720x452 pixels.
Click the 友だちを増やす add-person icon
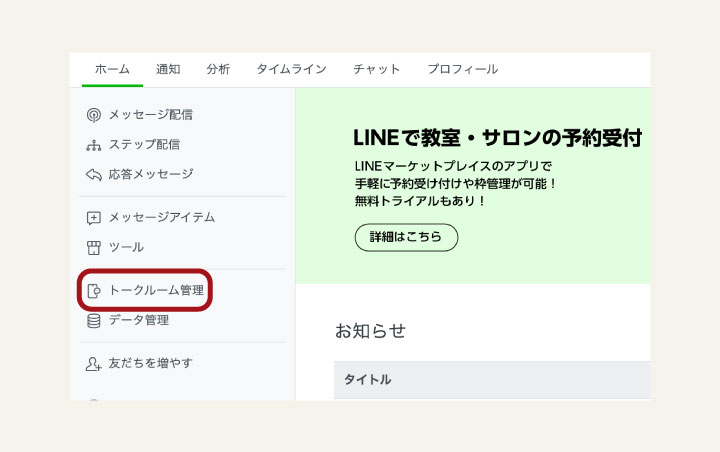click(x=93, y=364)
